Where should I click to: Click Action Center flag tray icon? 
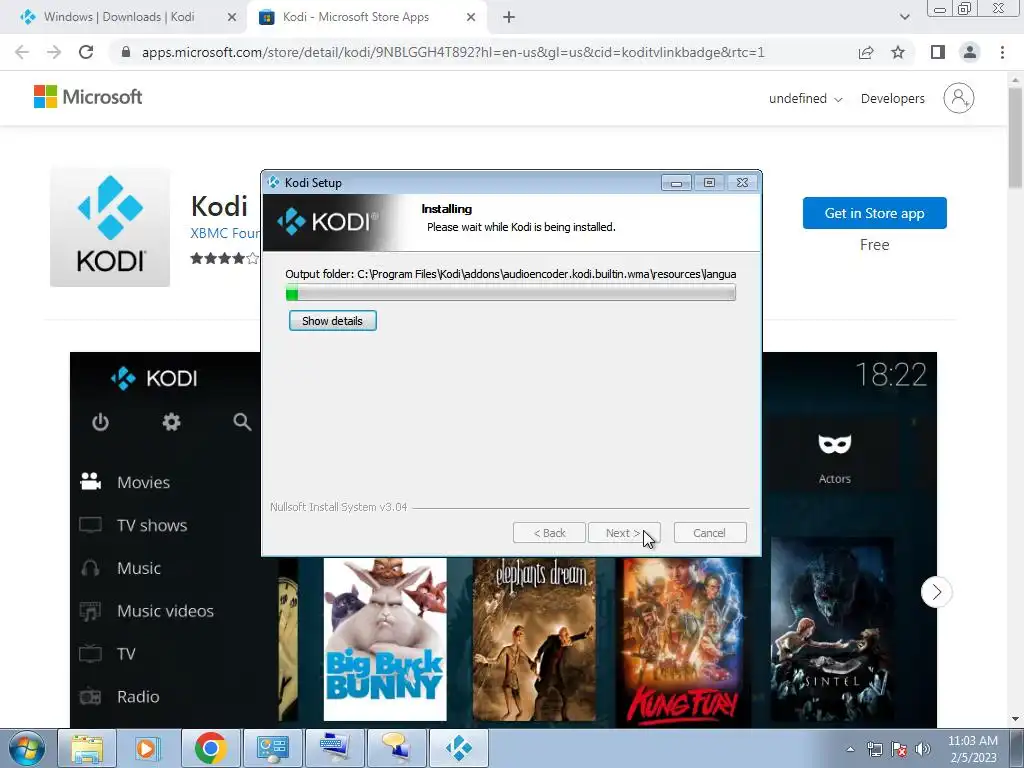(x=899, y=749)
